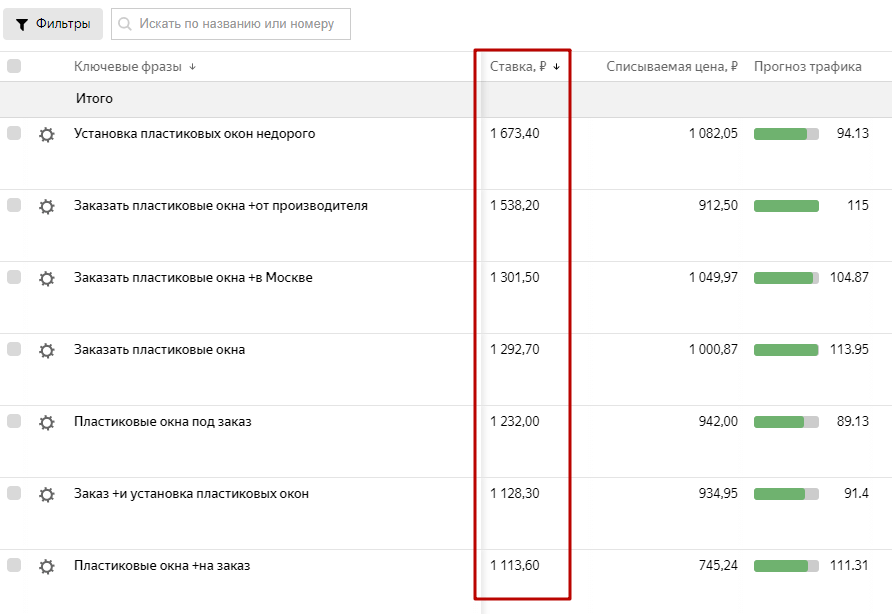The height and width of the screenshot is (614, 892).
Task: Click the bid value 1 113,60
Action: tap(515, 565)
